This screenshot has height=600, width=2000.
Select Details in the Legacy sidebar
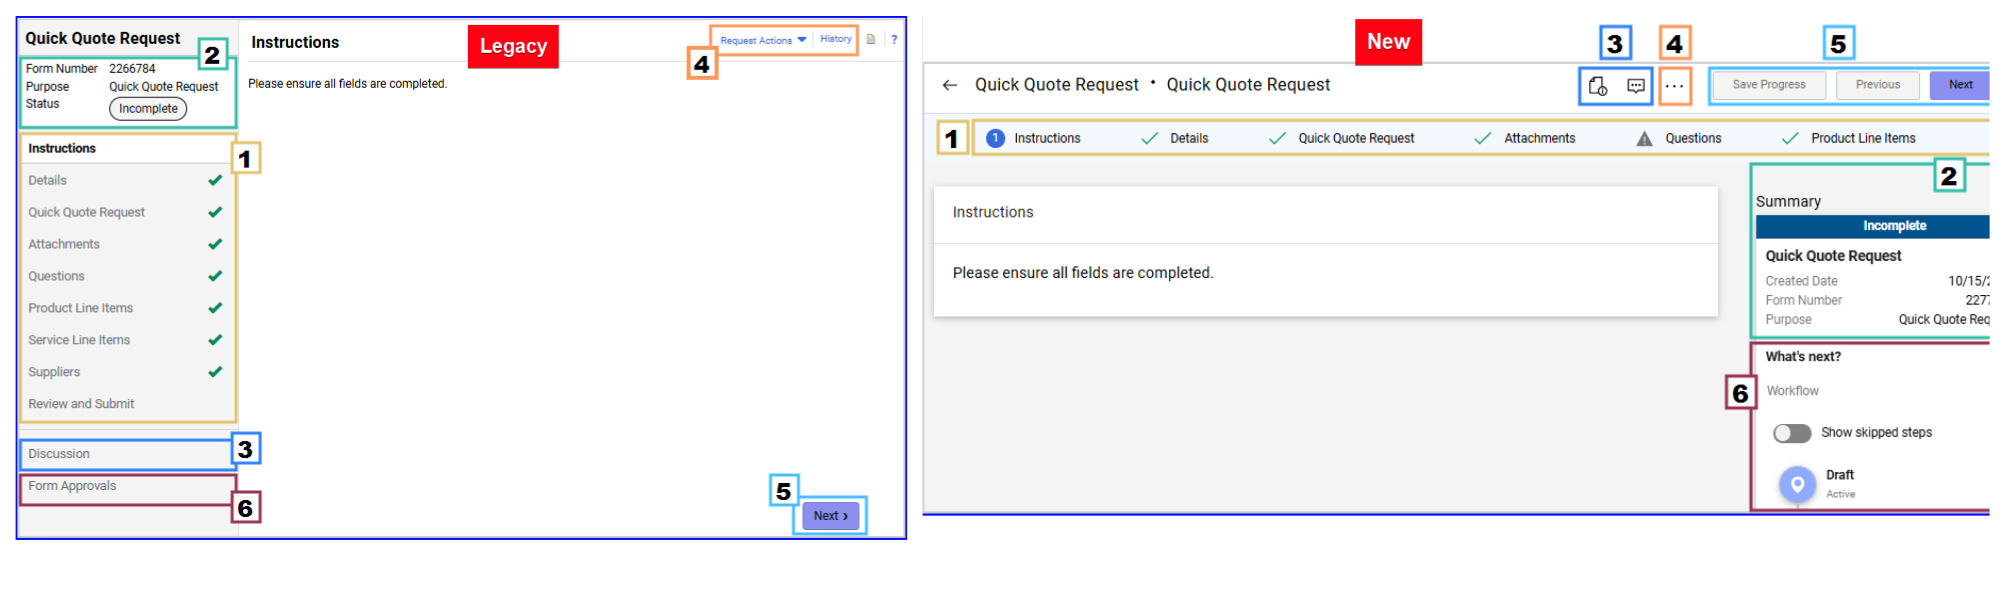click(x=126, y=180)
